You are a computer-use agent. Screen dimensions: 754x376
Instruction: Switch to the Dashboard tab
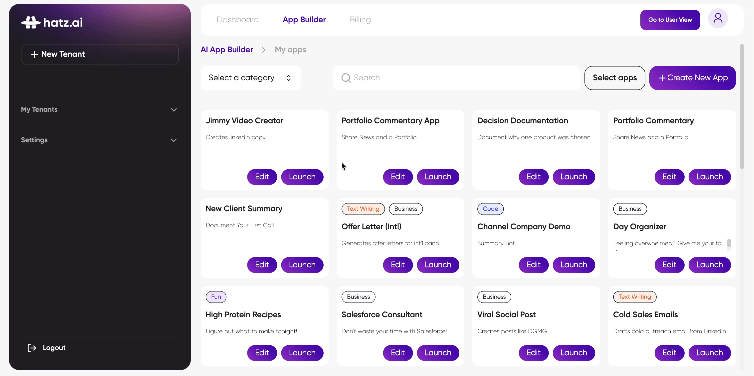pos(238,20)
